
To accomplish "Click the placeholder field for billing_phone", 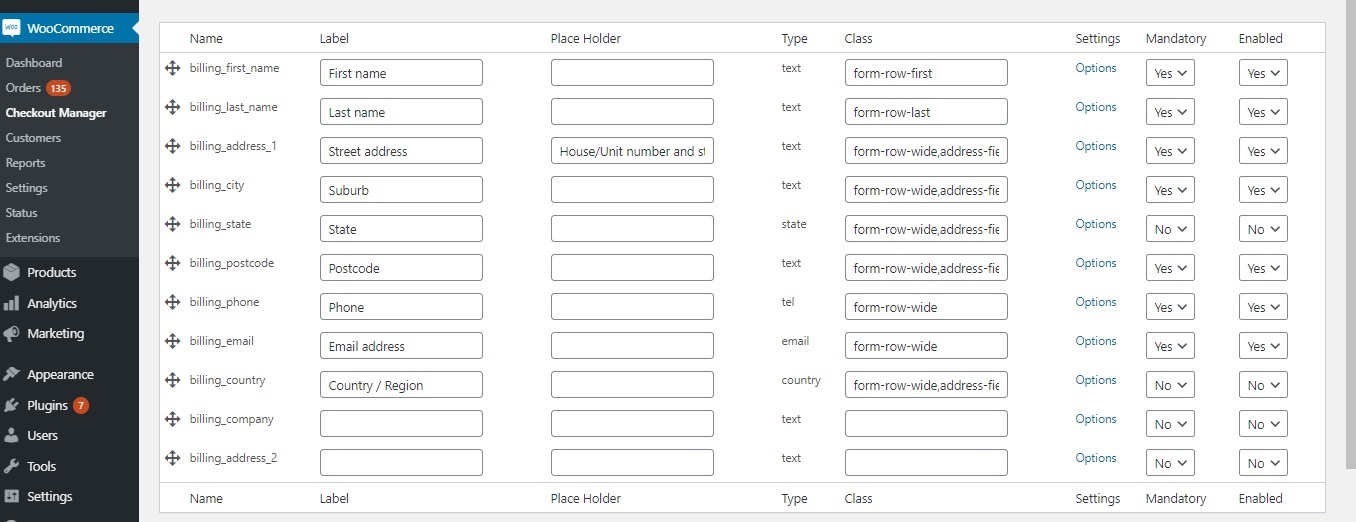I will click(x=632, y=307).
